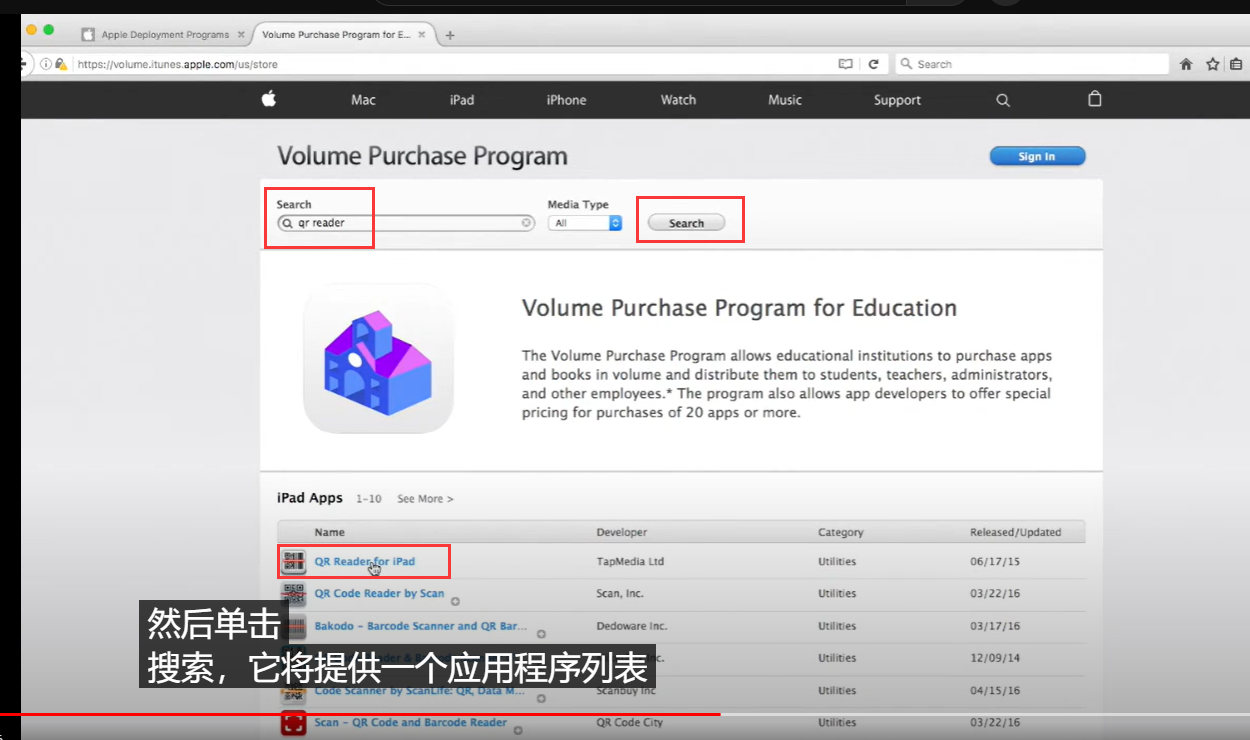The image size is (1250, 740).
Task: Click the Bakodo barcode scanner app icon
Action: click(293, 627)
